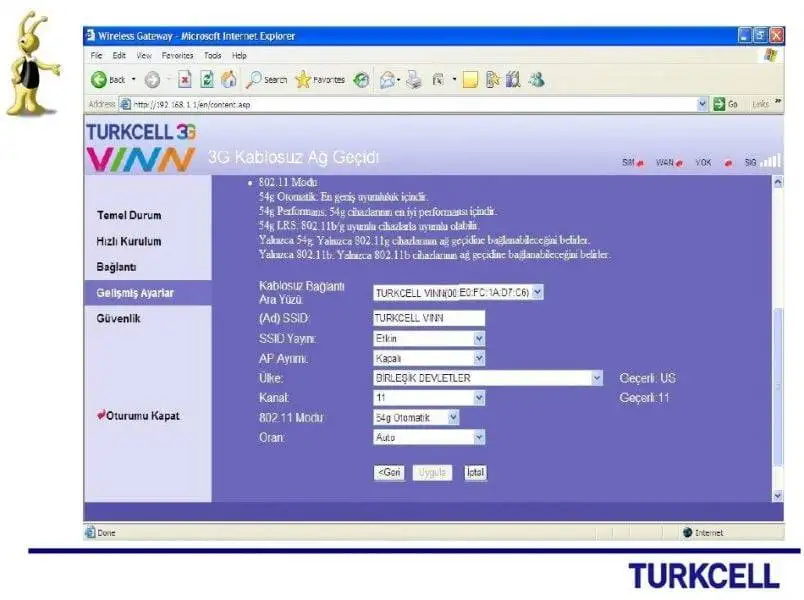Click the page icon in address bar
Screen dimensions: 804x600
(x=125, y=104)
